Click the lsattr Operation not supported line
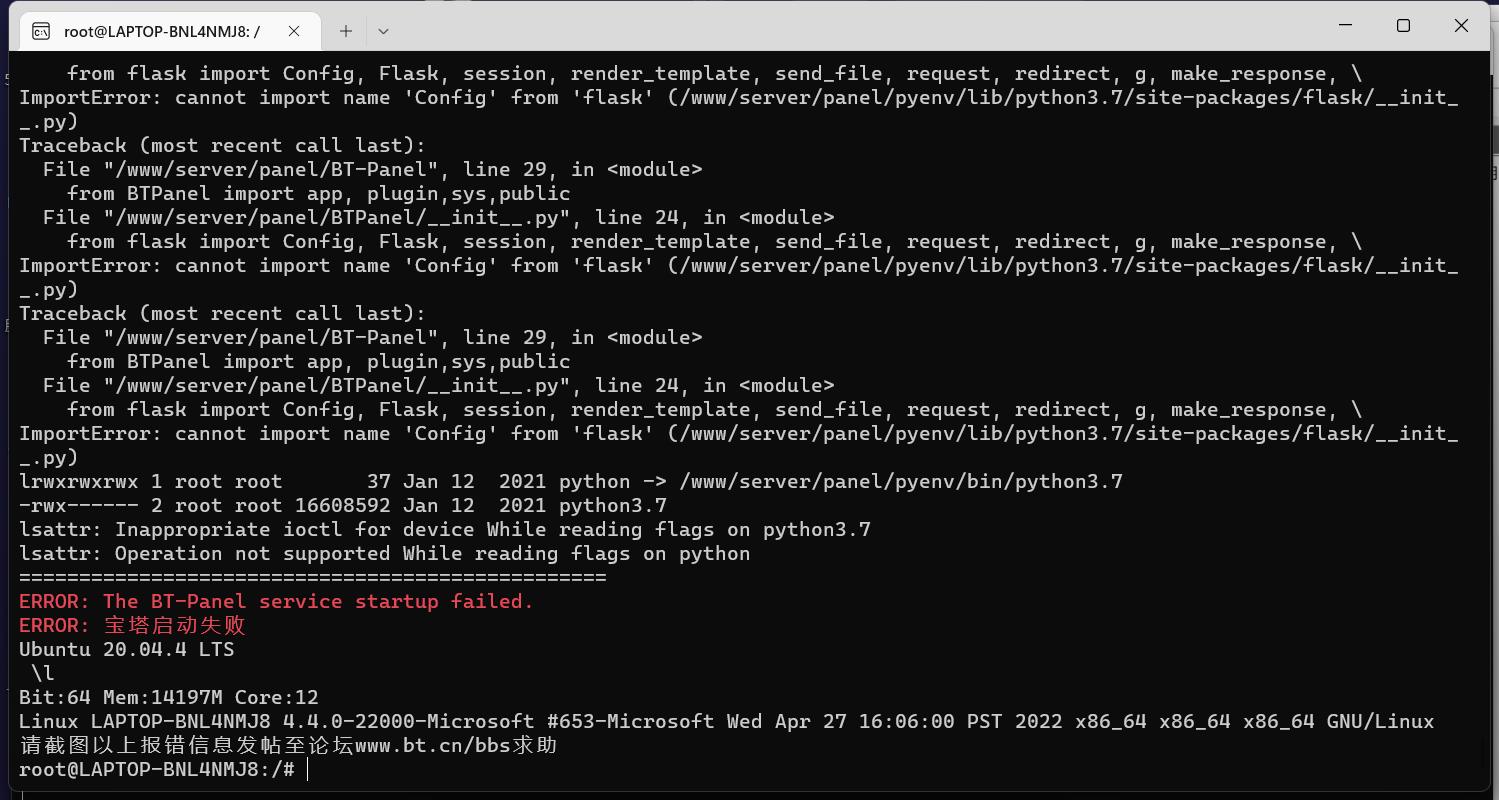The height and width of the screenshot is (800, 1499). click(x=384, y=553)
